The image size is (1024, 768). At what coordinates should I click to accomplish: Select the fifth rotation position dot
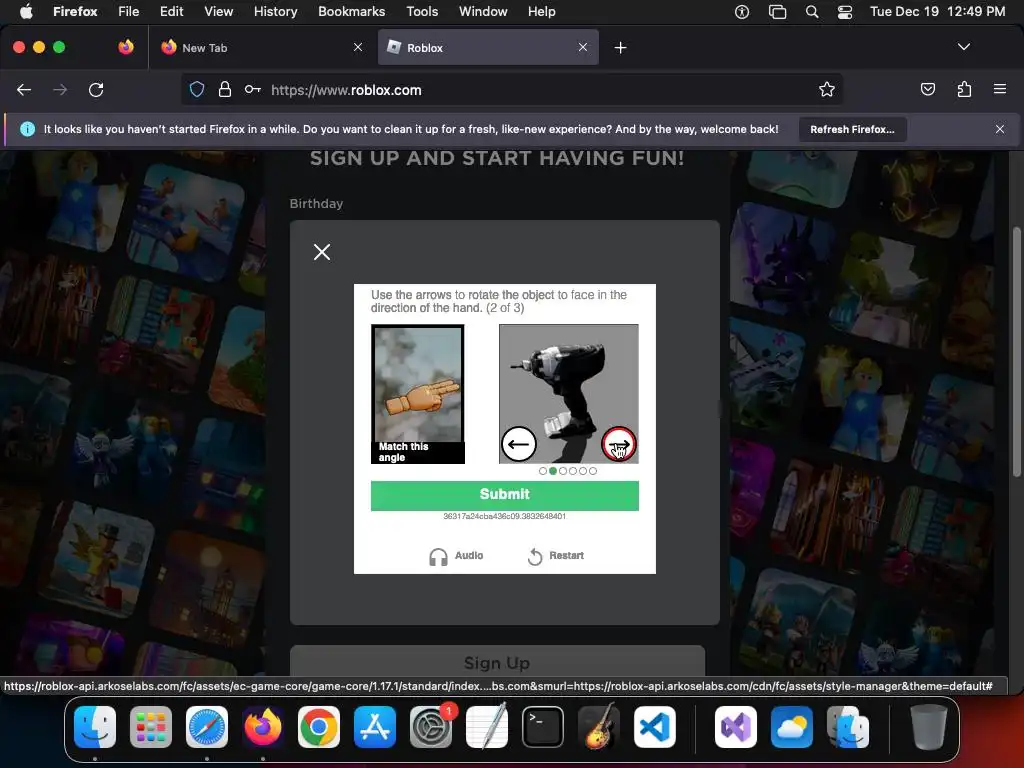(583, 471)
